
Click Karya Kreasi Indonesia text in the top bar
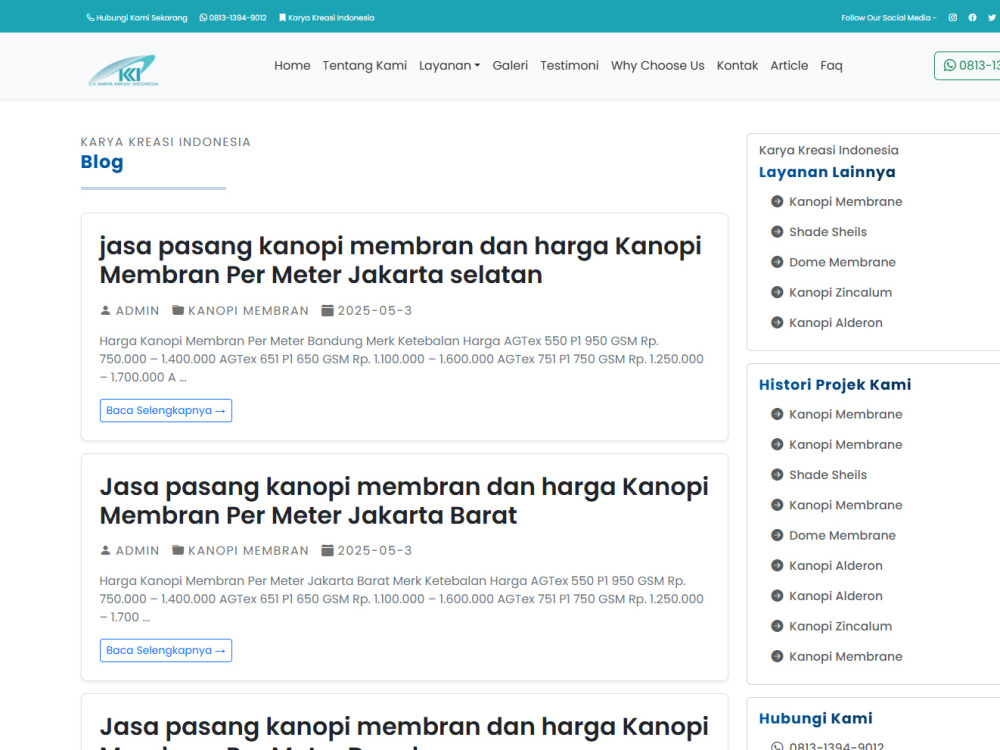[331, 18]
